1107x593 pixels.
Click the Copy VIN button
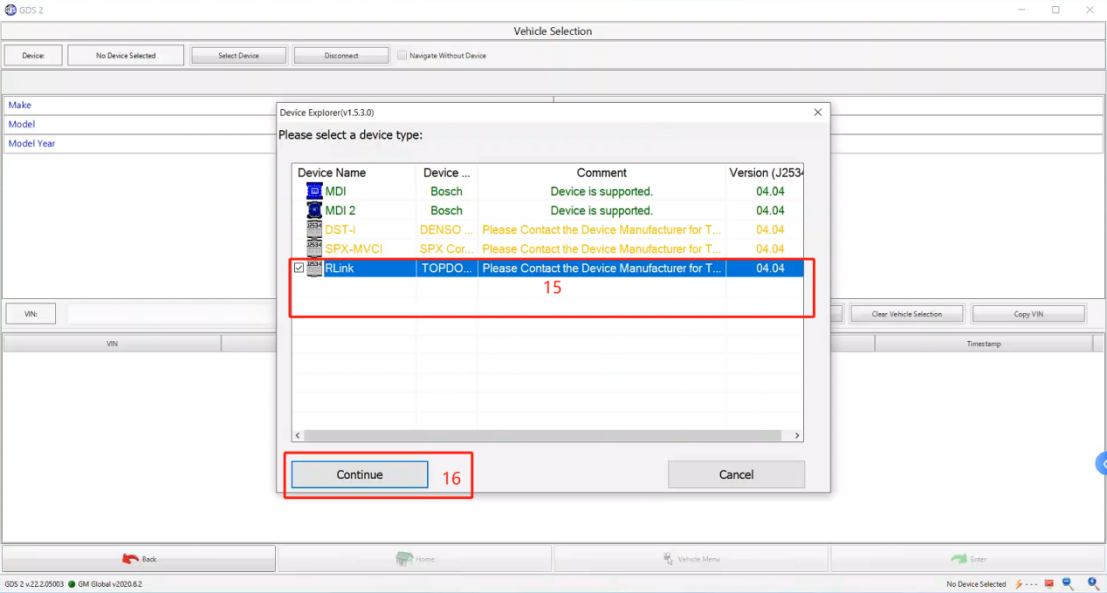(x=1028, y=314)
